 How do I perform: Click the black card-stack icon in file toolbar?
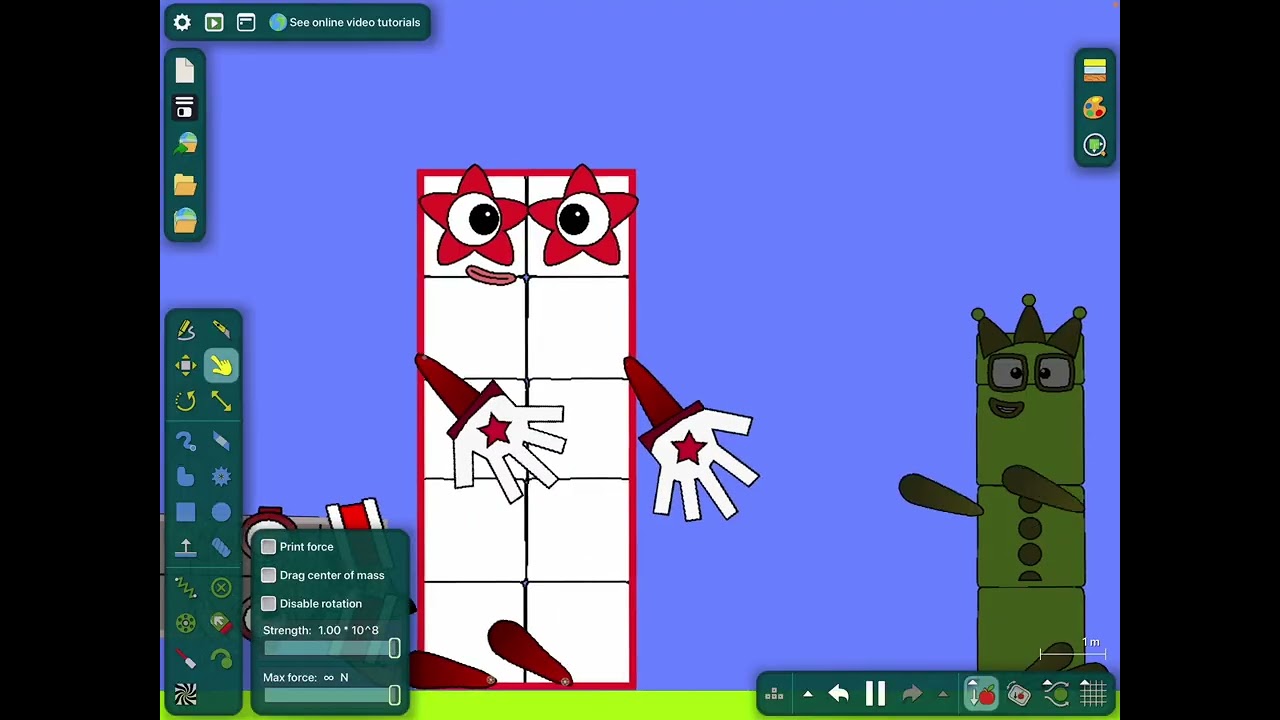[184, 107]
